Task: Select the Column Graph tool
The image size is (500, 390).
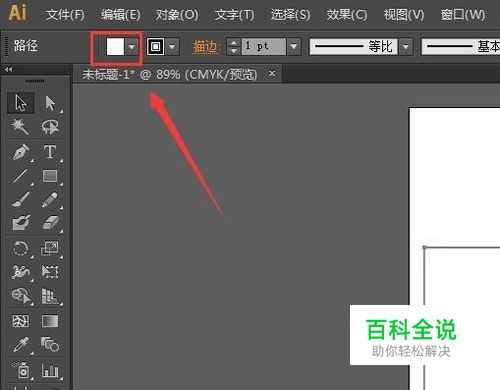Action: (x=50, y=370)
